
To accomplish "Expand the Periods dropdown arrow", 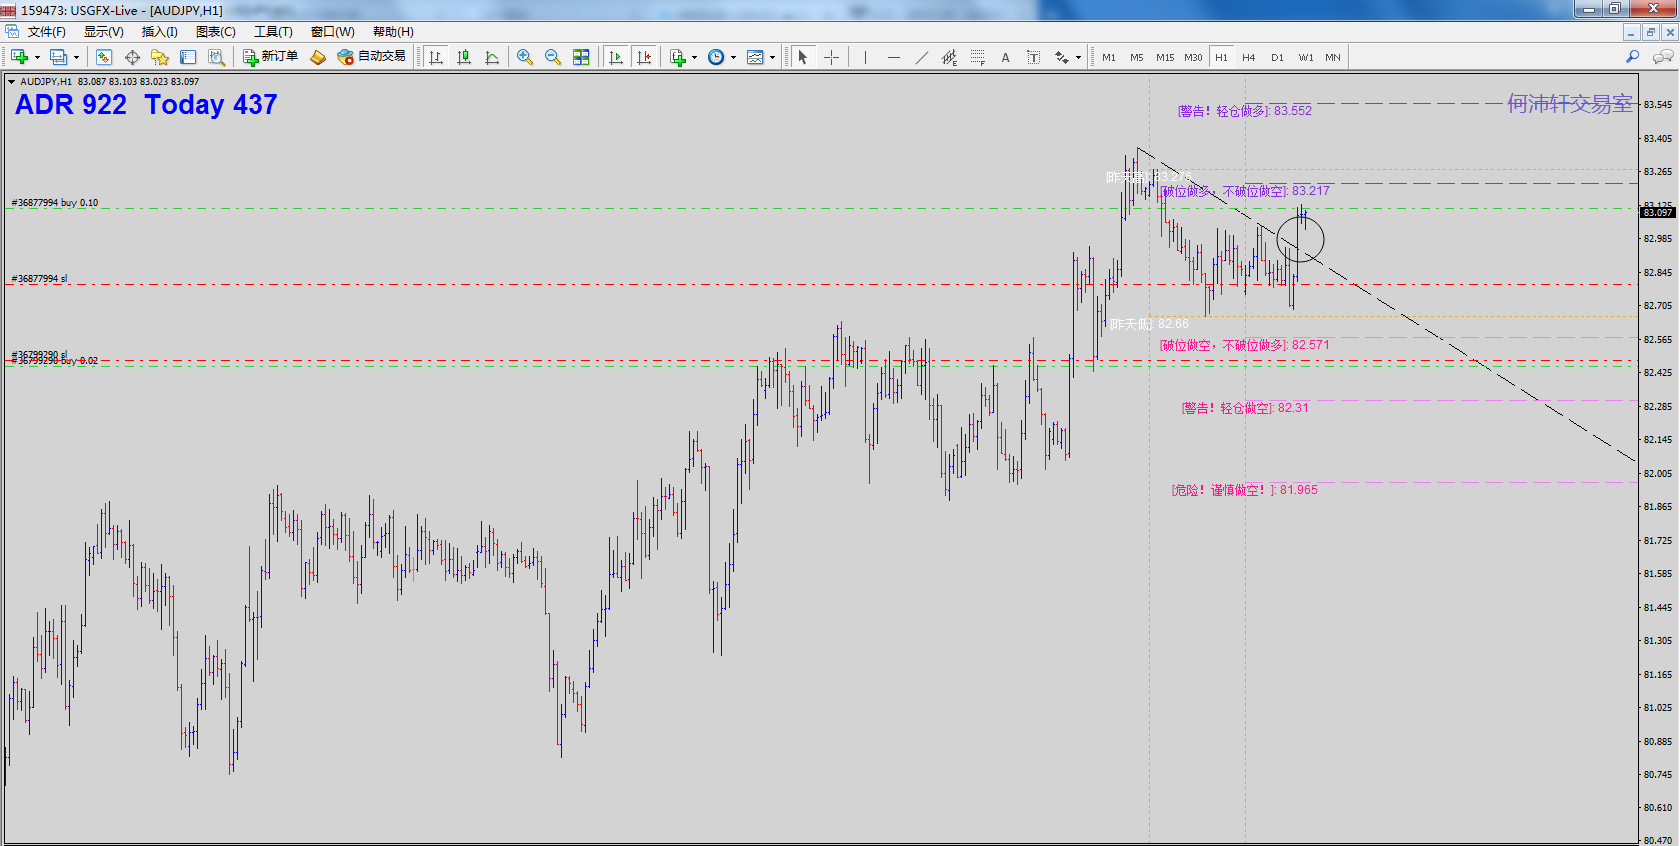I will [x=733, y=57].
